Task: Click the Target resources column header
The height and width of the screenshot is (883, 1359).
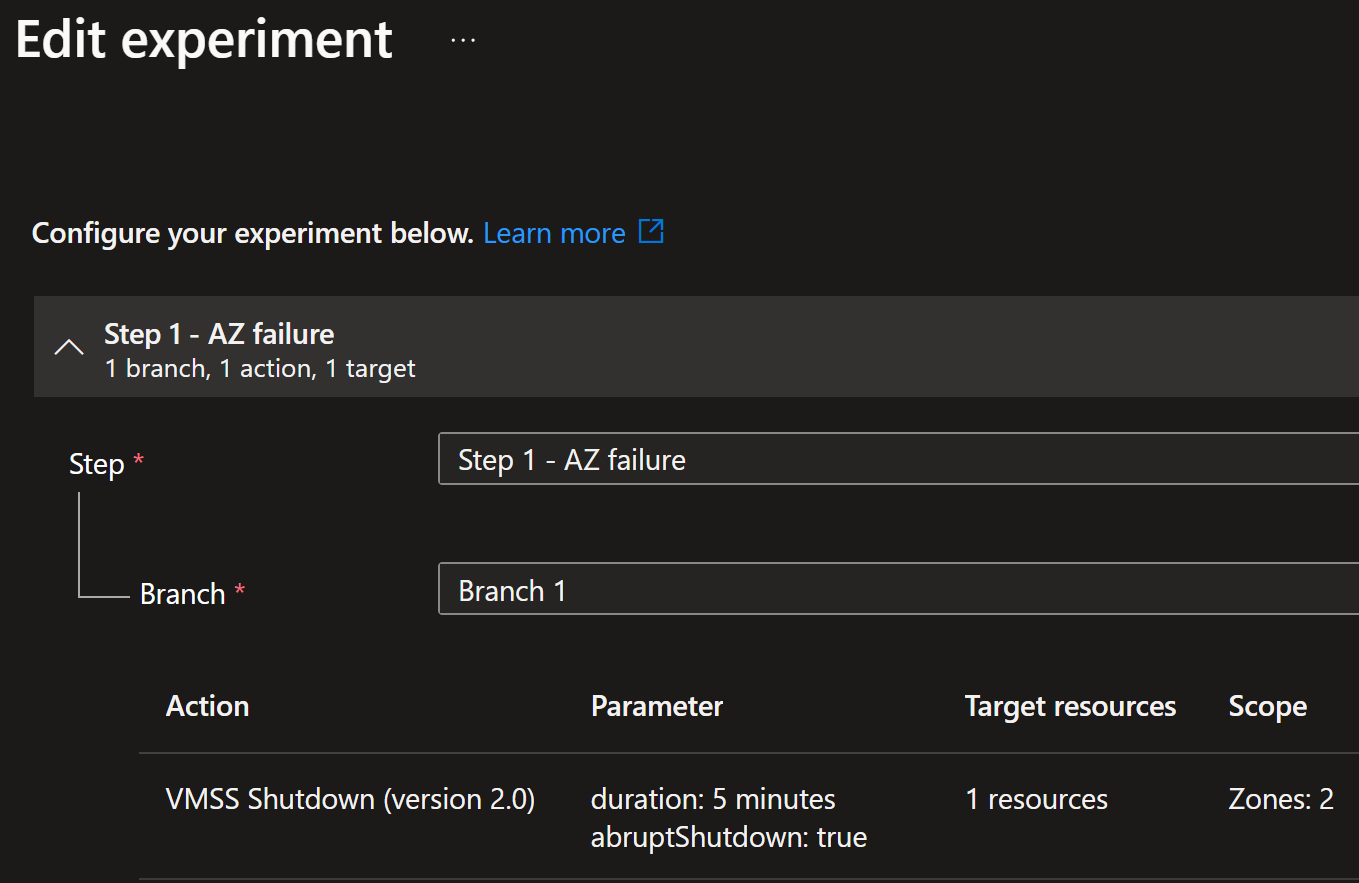Action: click(1070, 706)
